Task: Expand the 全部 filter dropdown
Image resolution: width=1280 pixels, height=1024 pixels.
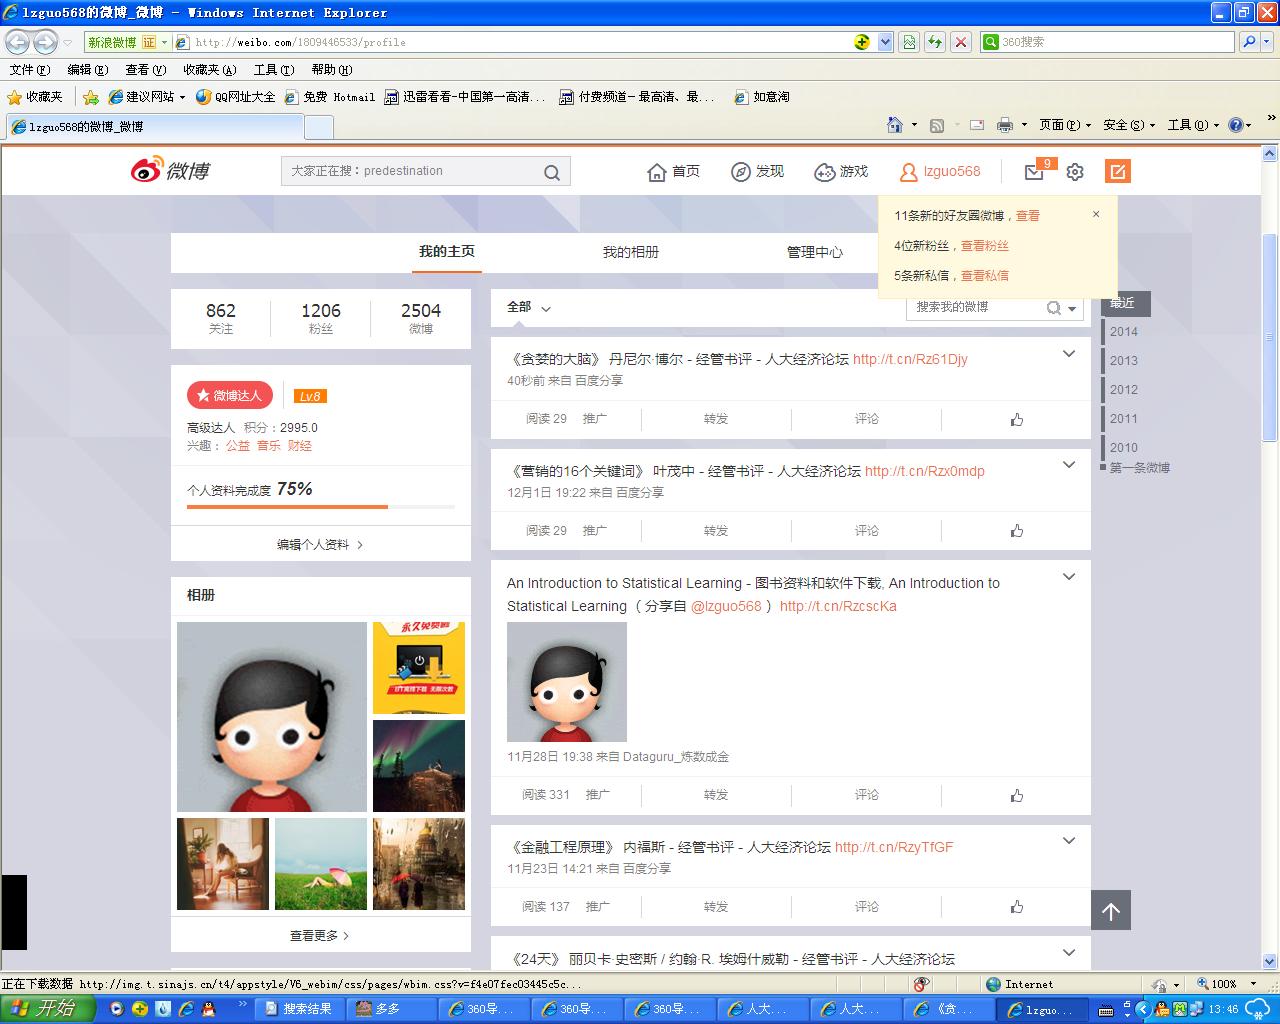Action: click(x=546, y=308)
